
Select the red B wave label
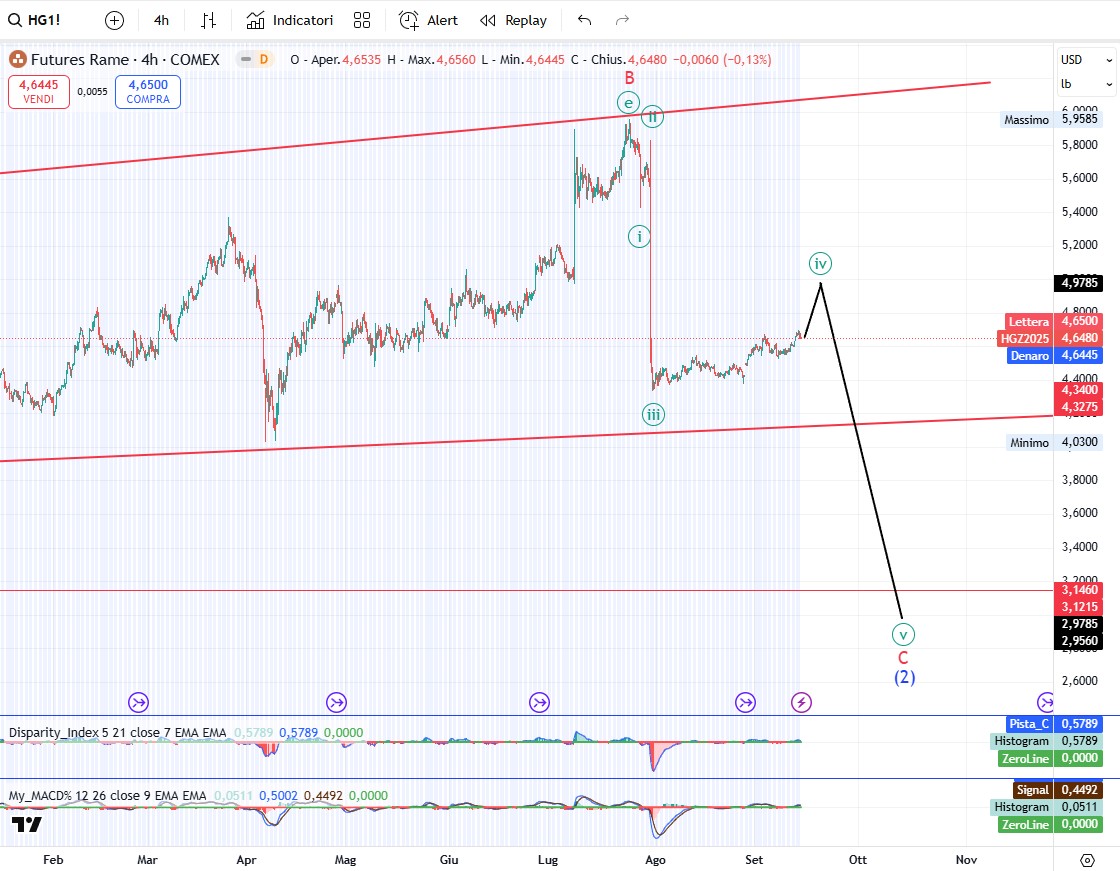click(629, 78)
